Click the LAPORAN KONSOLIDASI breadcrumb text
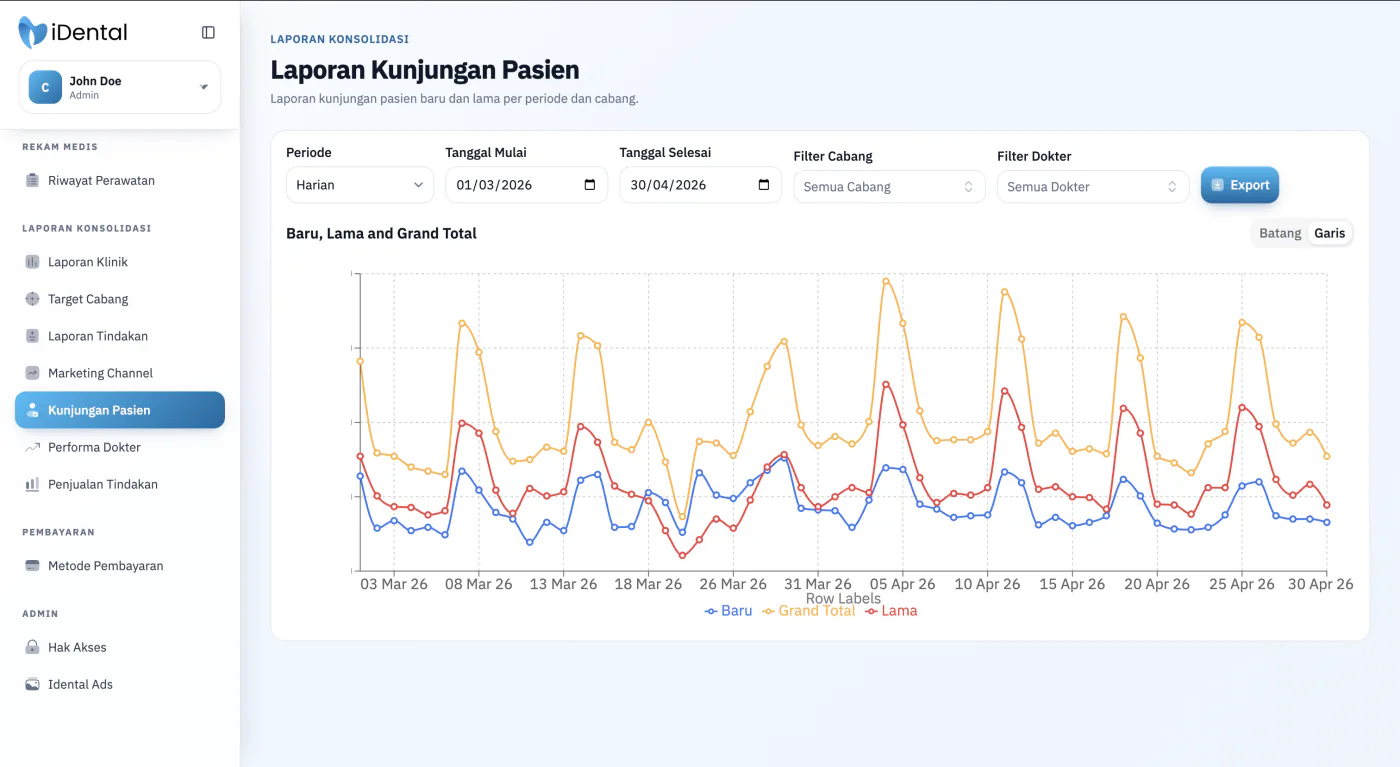Screen dimensions: 1400x767 click(x=339, y=39)
